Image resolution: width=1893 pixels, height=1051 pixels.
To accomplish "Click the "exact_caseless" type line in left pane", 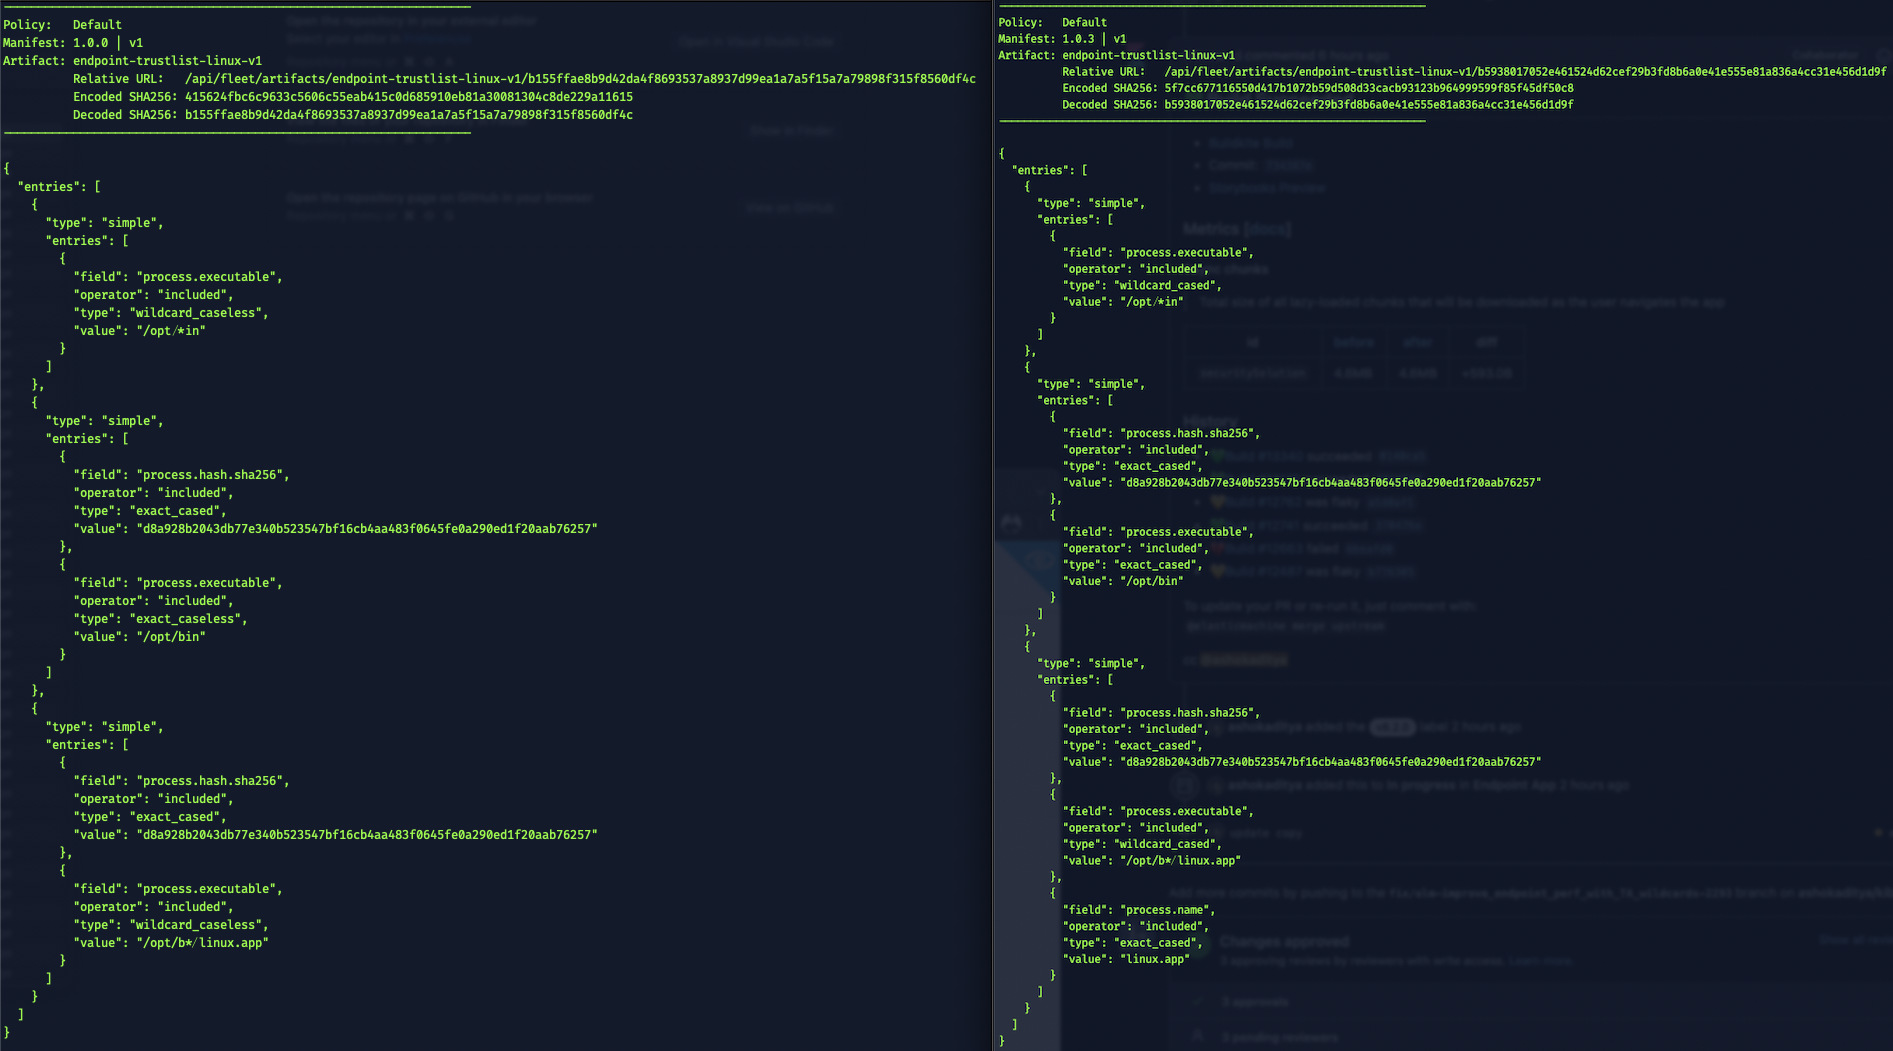I will [160, 619].
